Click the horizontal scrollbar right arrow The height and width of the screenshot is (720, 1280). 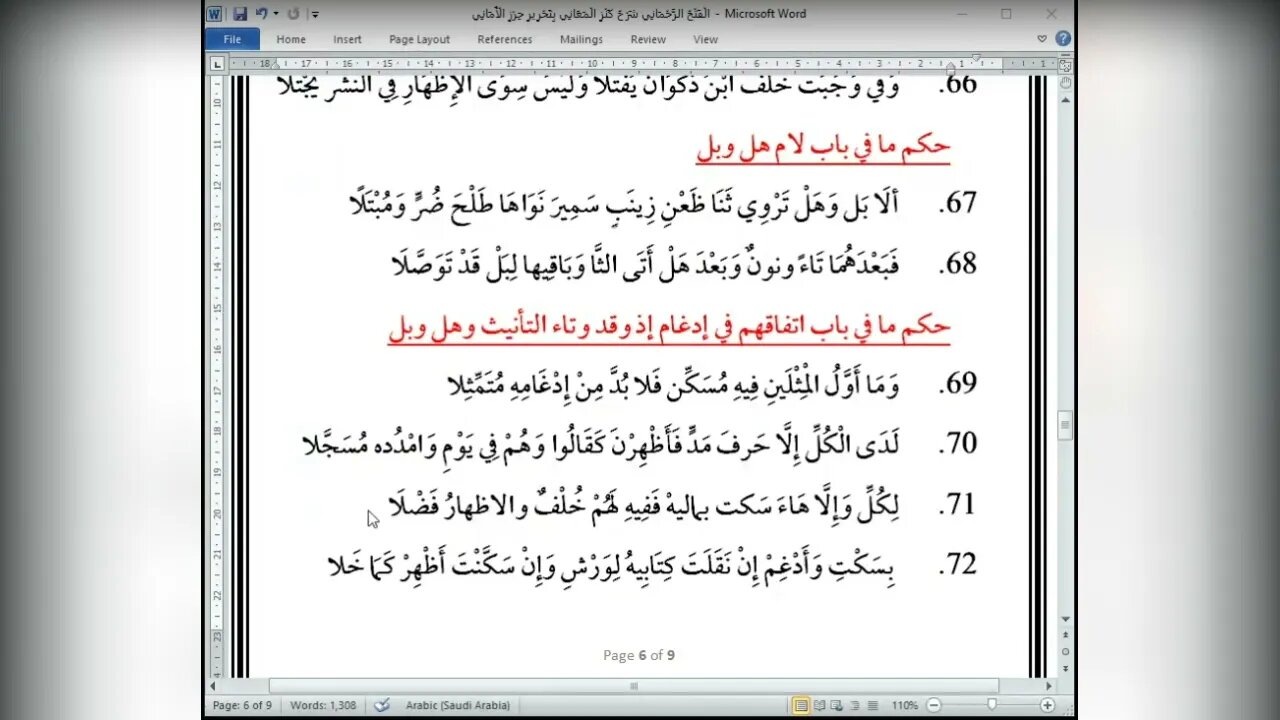[1049, 686]
